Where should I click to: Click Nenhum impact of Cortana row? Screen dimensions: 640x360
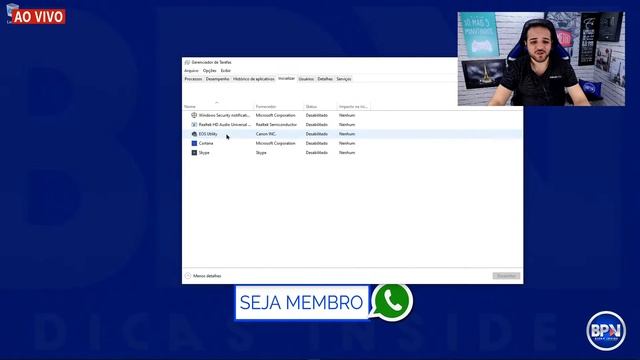[347, 143]
